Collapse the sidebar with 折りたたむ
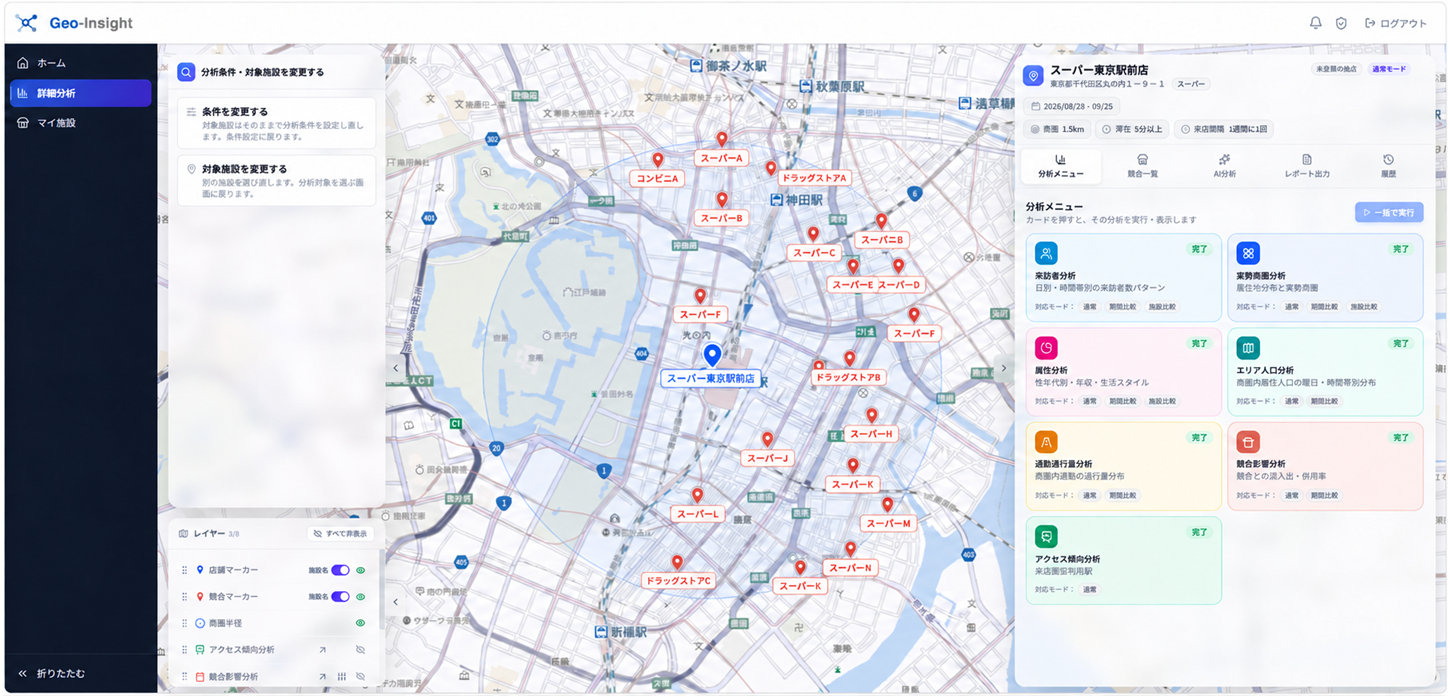Viewport: 1450px width, 696px height. tap(53, 673)
